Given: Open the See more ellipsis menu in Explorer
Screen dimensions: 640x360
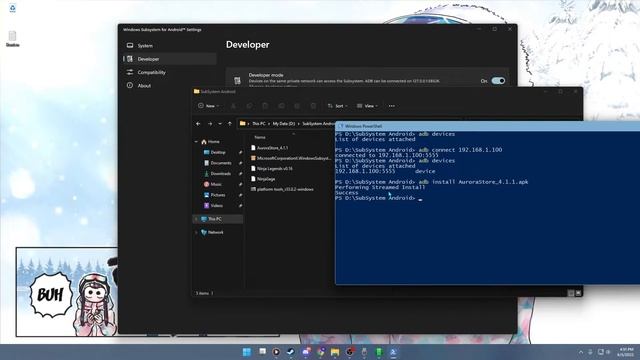Looking at the screenshot, I should click(x=391, y=106).
